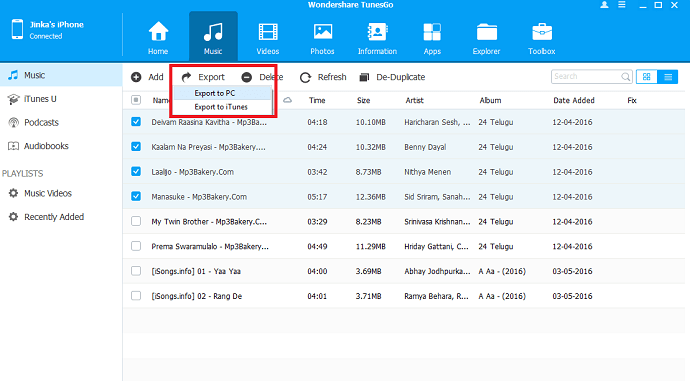Screen dimensions: 690x381
Task: Click the time 04:18 cell
Action: (x=317, y=122)
